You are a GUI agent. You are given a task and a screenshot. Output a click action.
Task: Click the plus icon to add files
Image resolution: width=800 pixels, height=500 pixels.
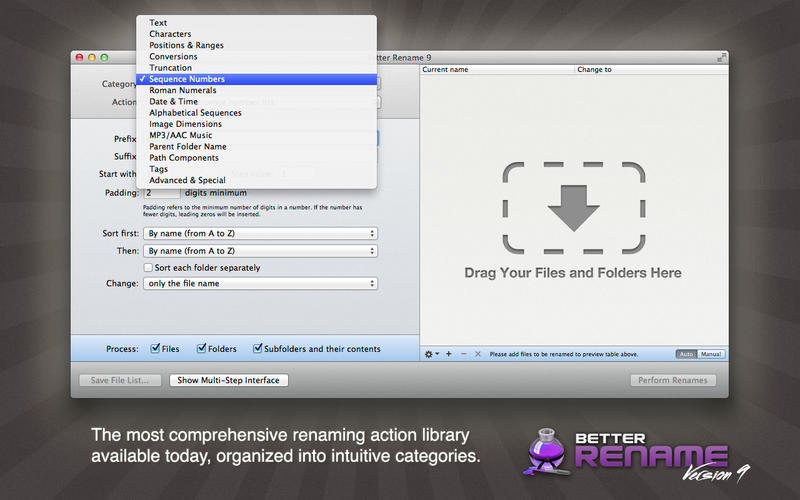pos(448,354)
